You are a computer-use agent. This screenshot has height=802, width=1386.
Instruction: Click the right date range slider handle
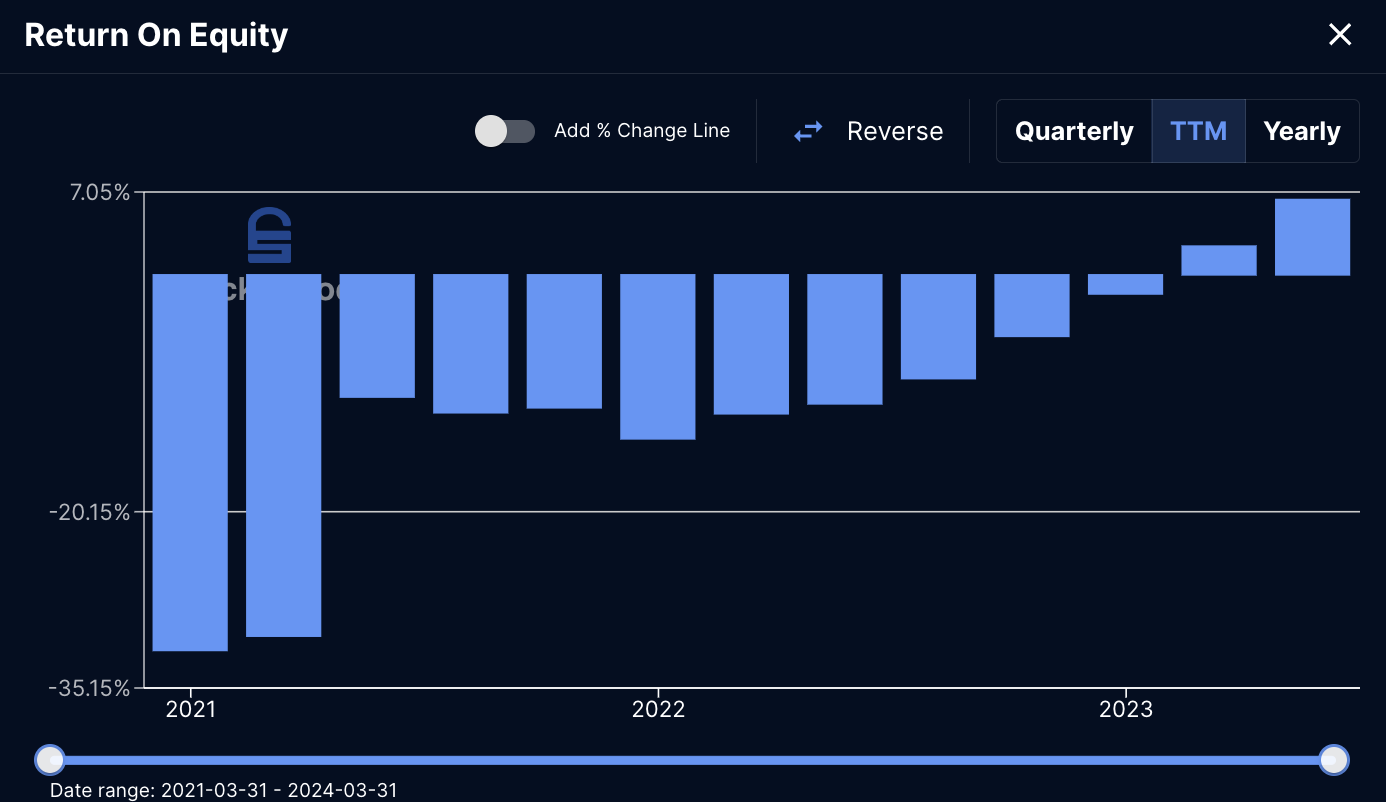click(1333, 760)
